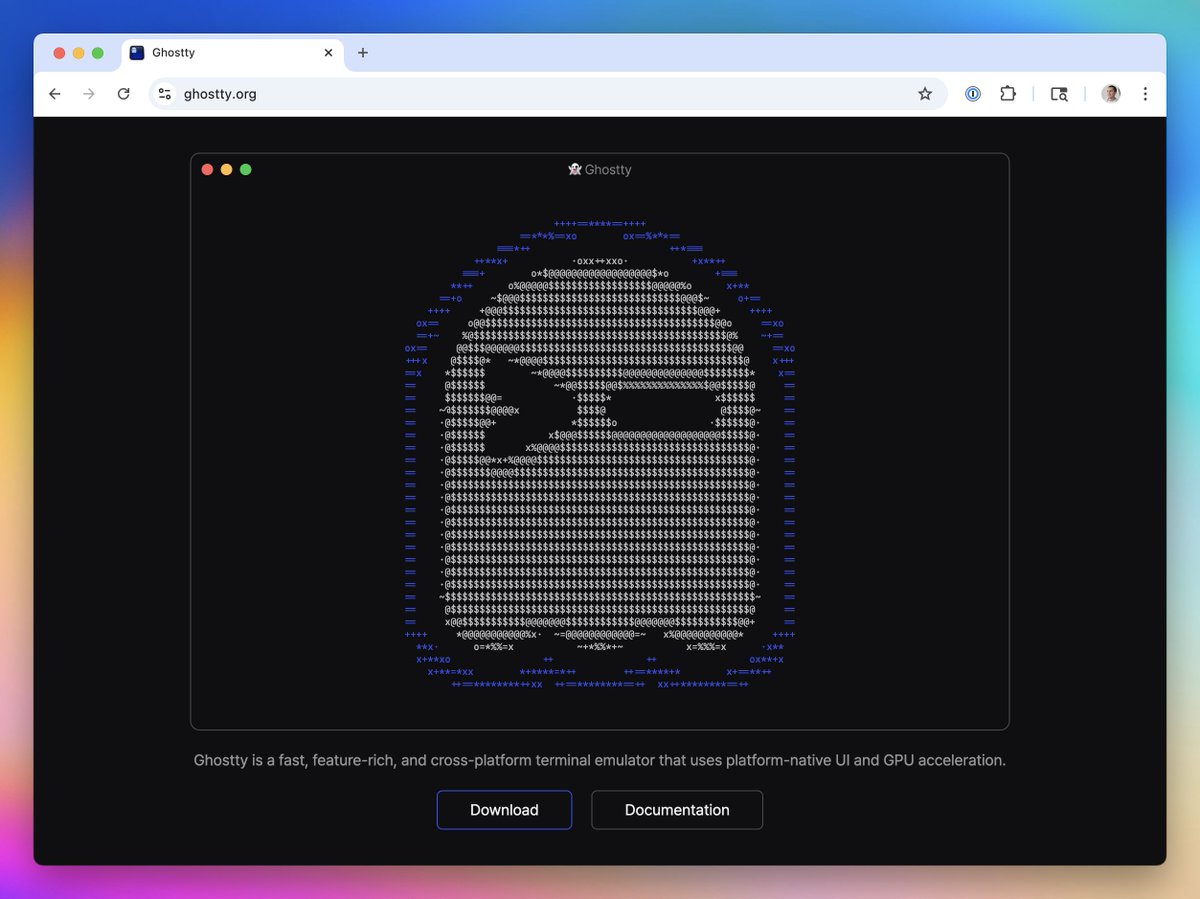
Task: Click the green dot in the Ghostty terminal mockup
Action: 245,170
